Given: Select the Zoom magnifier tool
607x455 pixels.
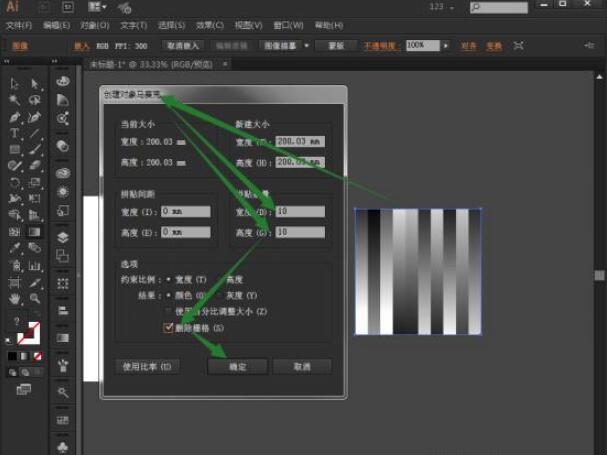Looking at the screenshot, I should click(35, 299).
